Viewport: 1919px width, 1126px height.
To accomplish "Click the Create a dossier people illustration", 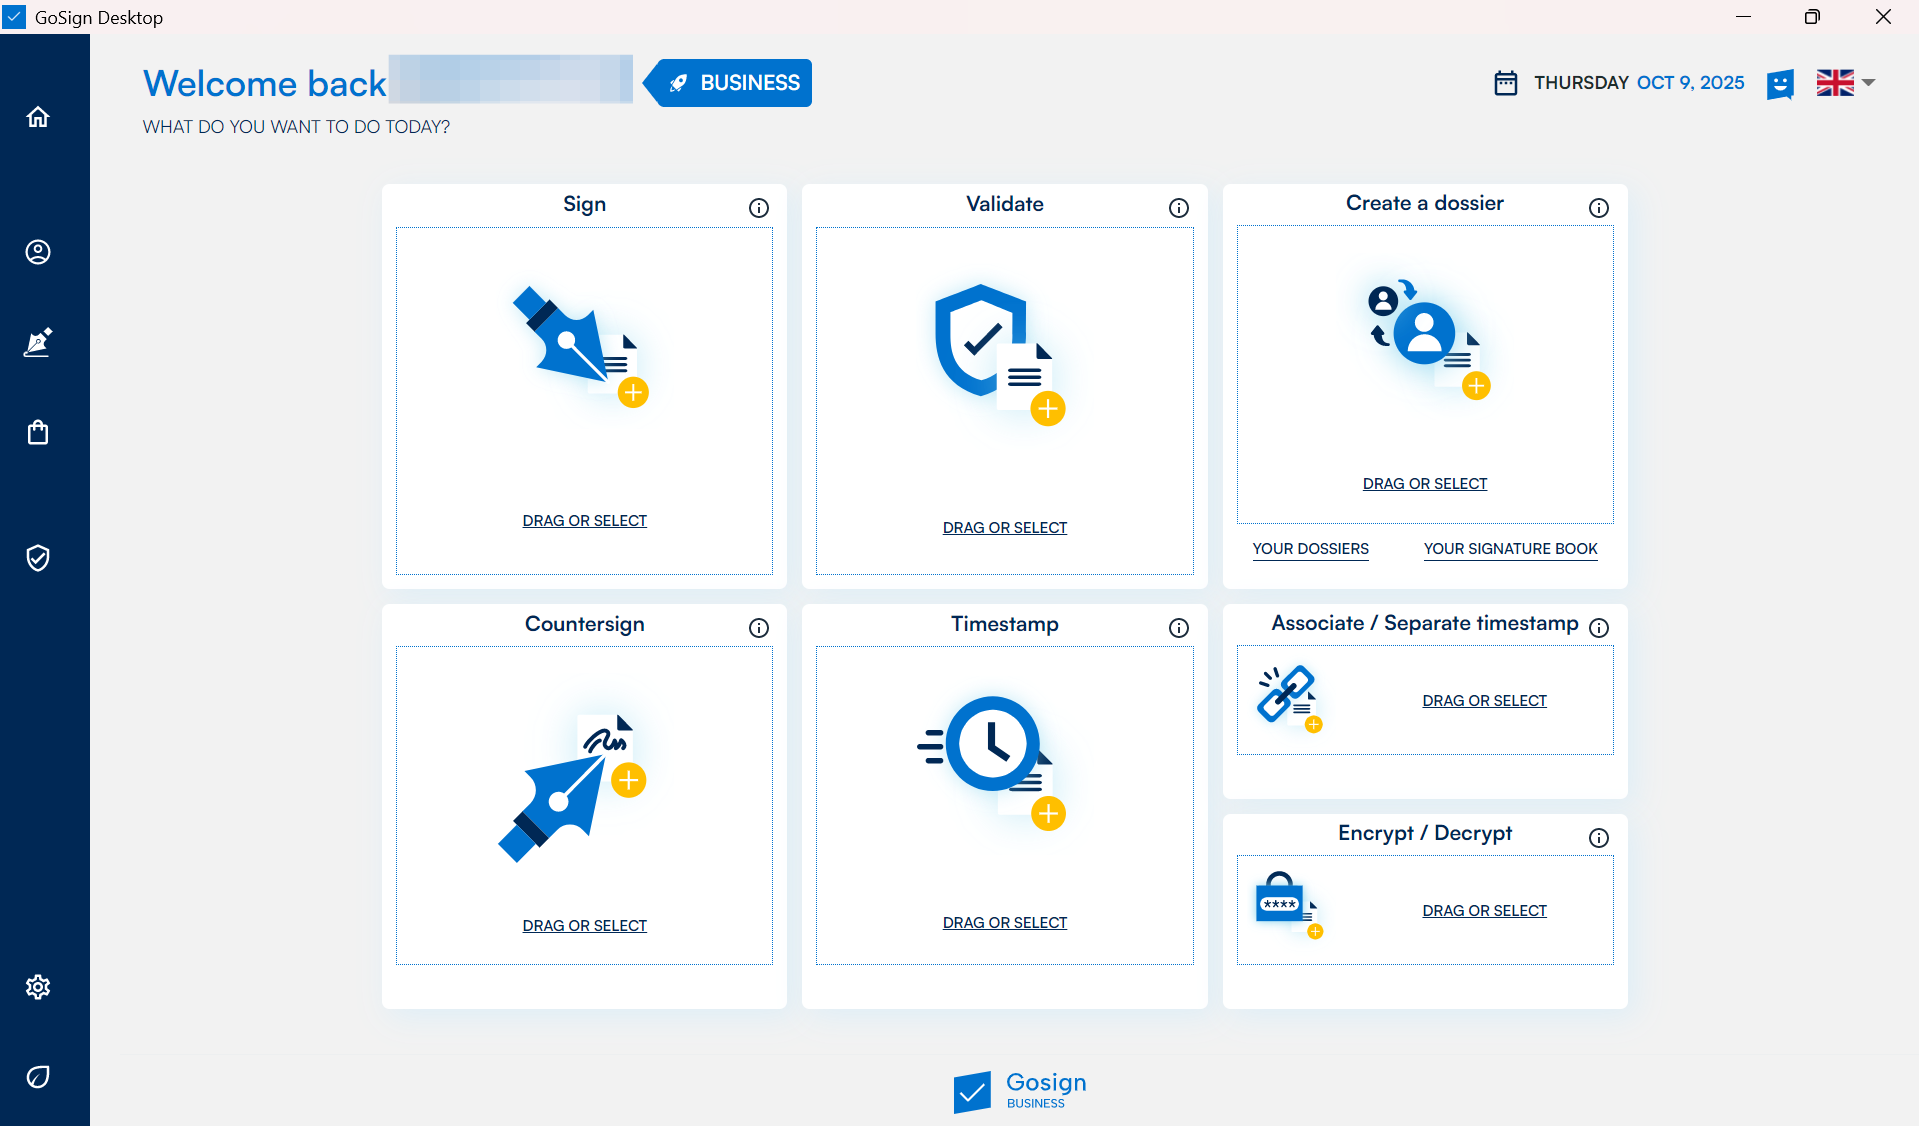I will [1428, 339].
